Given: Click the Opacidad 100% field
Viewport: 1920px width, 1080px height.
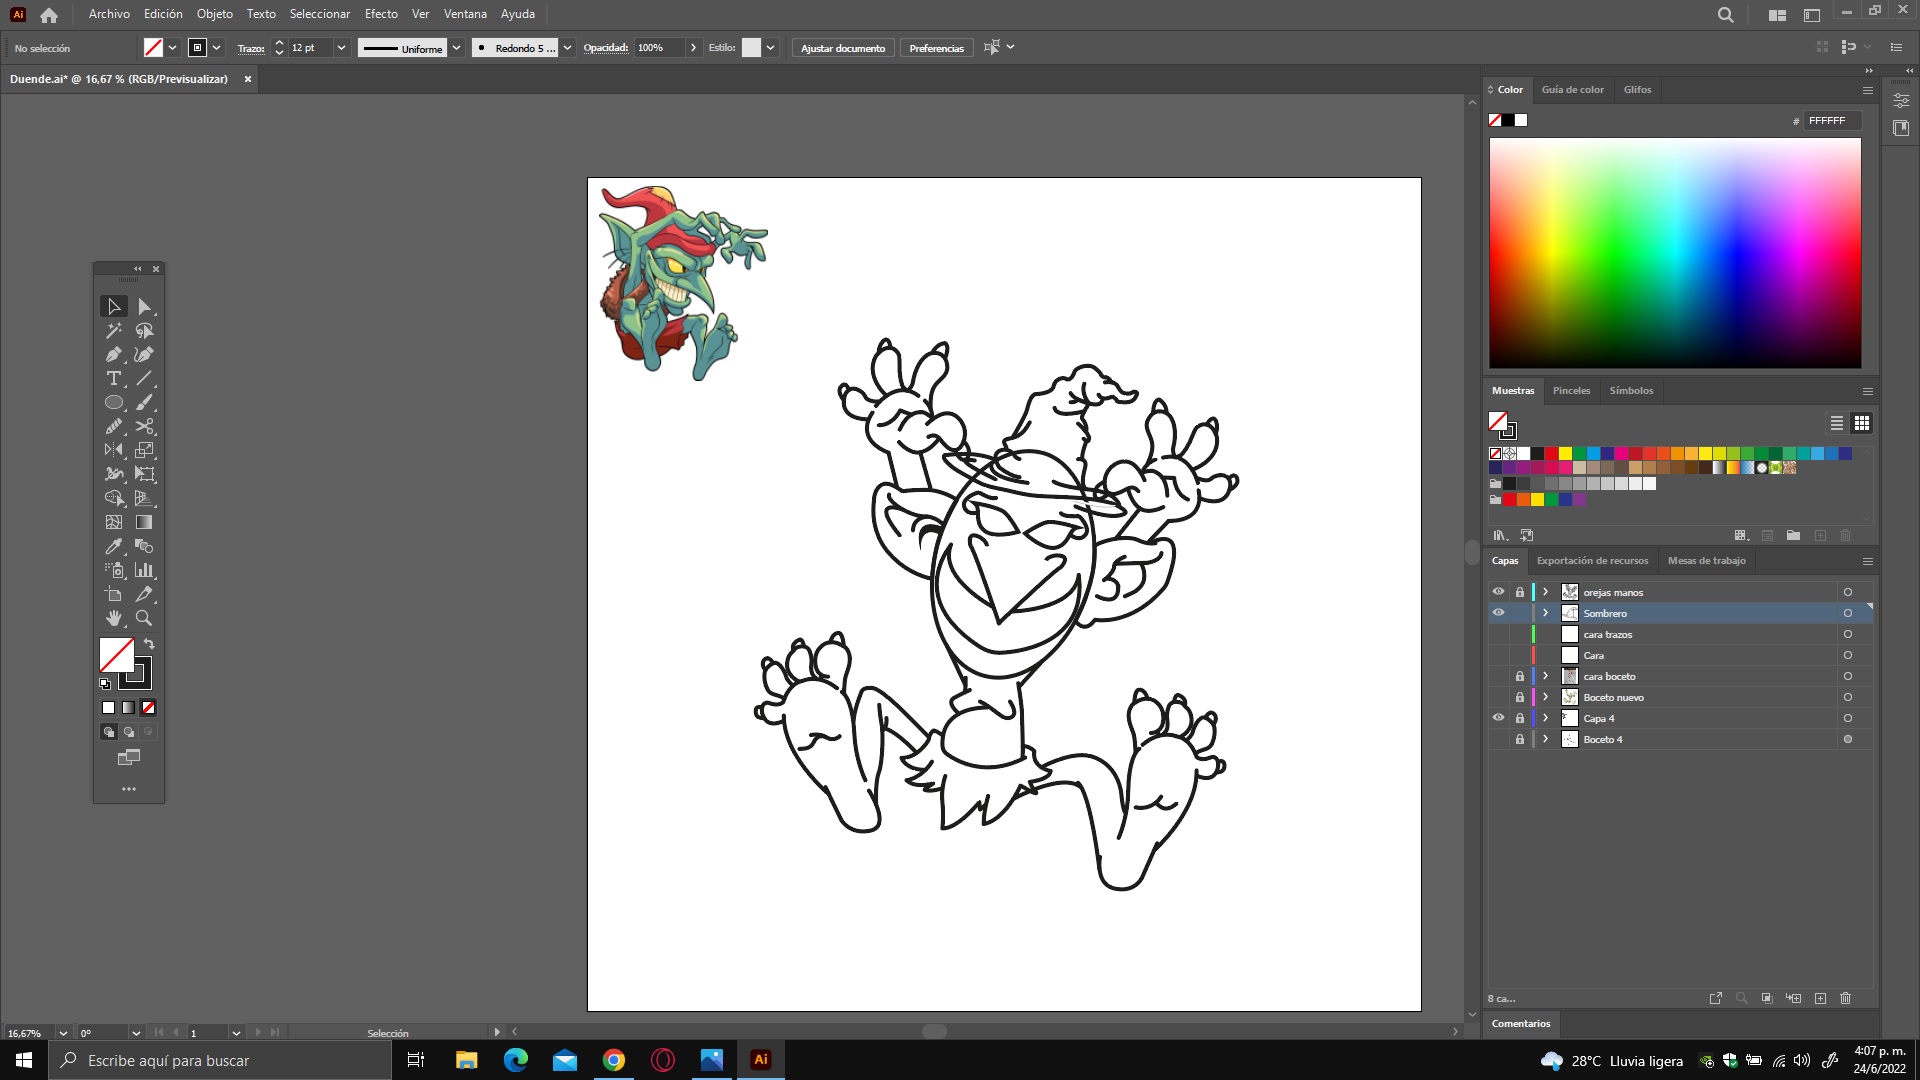Looking at the screenshot, I should (659, 48).
